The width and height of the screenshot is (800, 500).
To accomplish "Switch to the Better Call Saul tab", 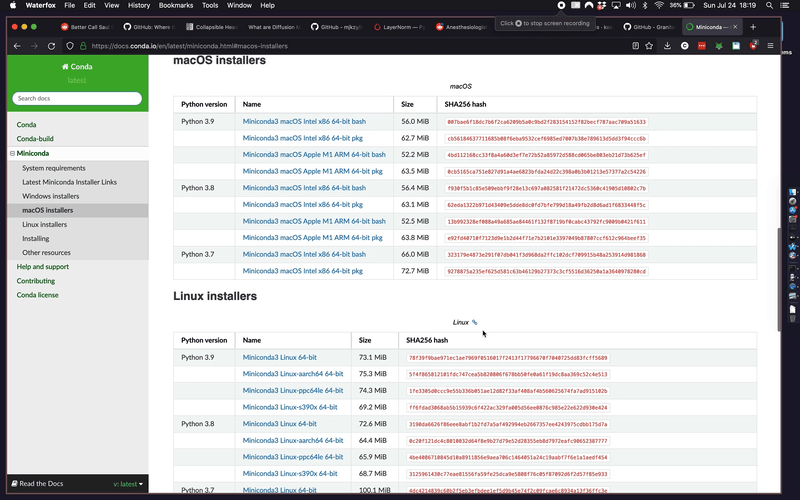I will pyautogui.click(x=87, y=27).
